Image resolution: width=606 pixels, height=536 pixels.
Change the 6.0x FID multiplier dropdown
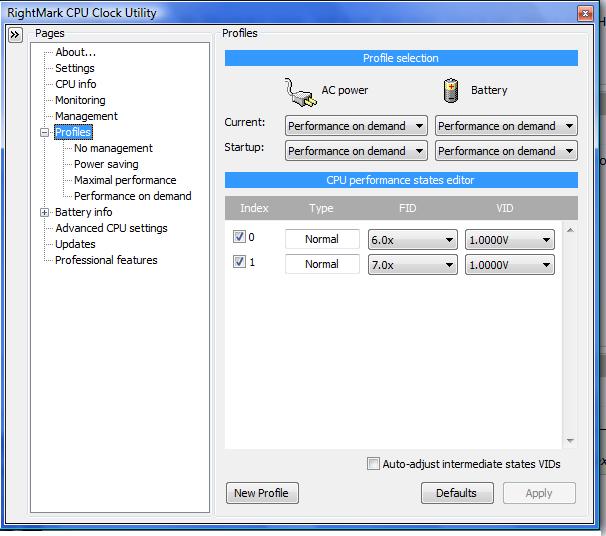412,240
